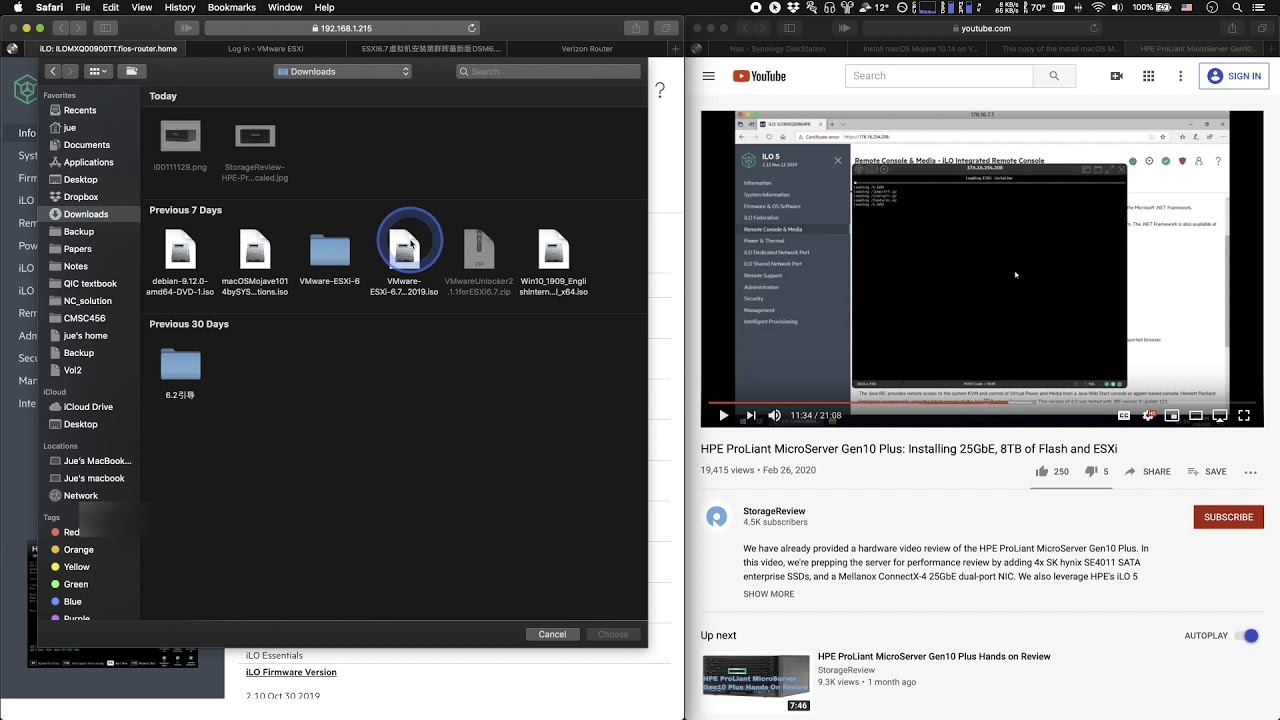Play the YouTube video
The height and width of the screenshot is (720, 1280).
point(723,415)
